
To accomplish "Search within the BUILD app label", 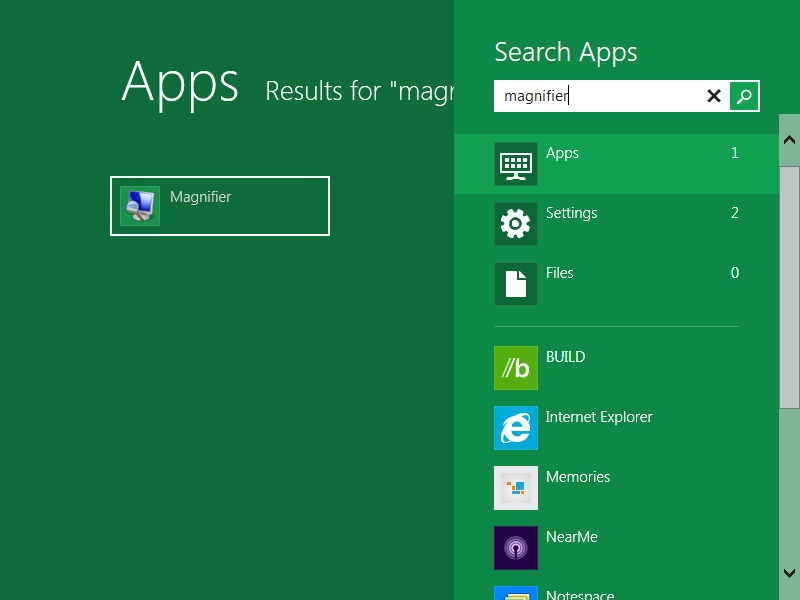I will click(x=565, y=357).
